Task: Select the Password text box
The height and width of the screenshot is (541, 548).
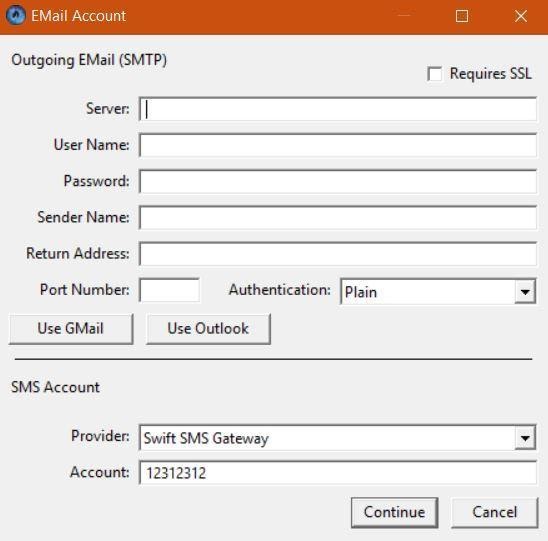Action: click(x=338, y=181)
